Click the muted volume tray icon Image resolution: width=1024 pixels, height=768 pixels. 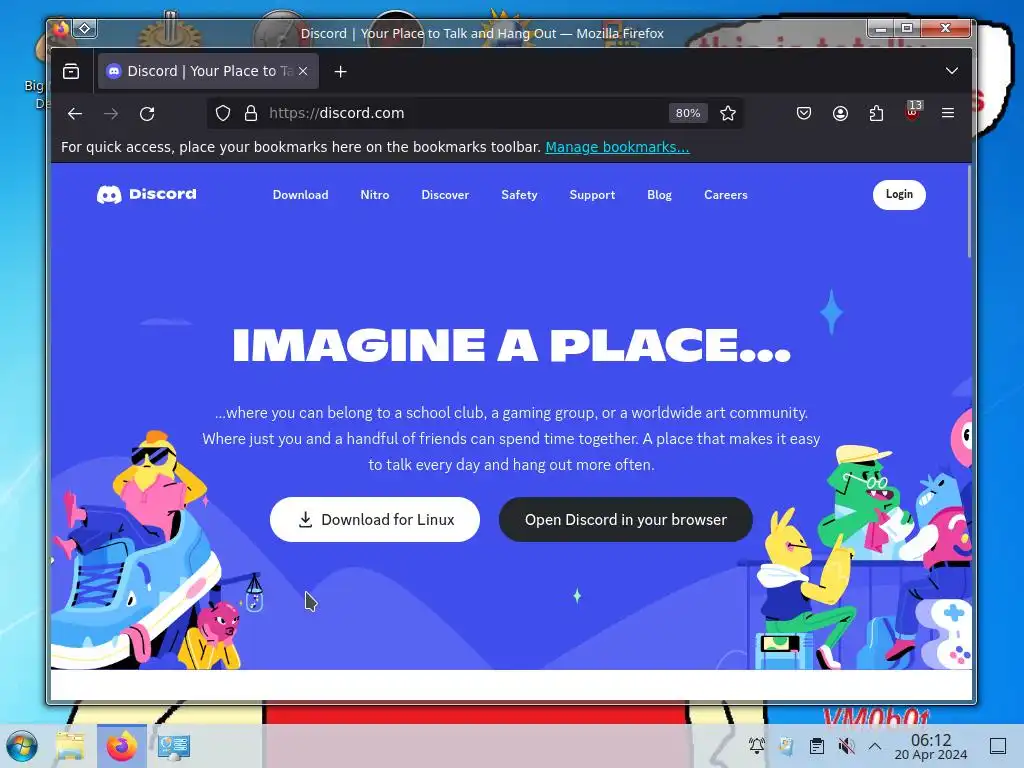846,746
